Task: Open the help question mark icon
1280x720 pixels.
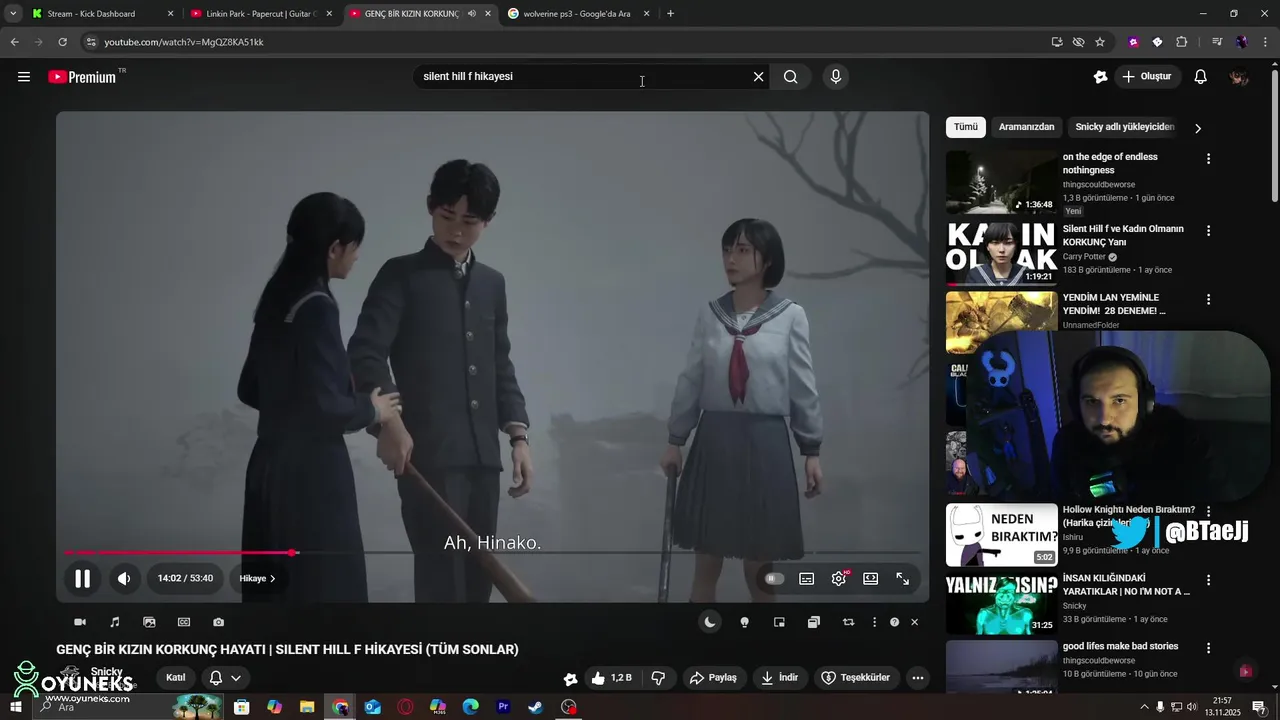Action: click(895, 622)
